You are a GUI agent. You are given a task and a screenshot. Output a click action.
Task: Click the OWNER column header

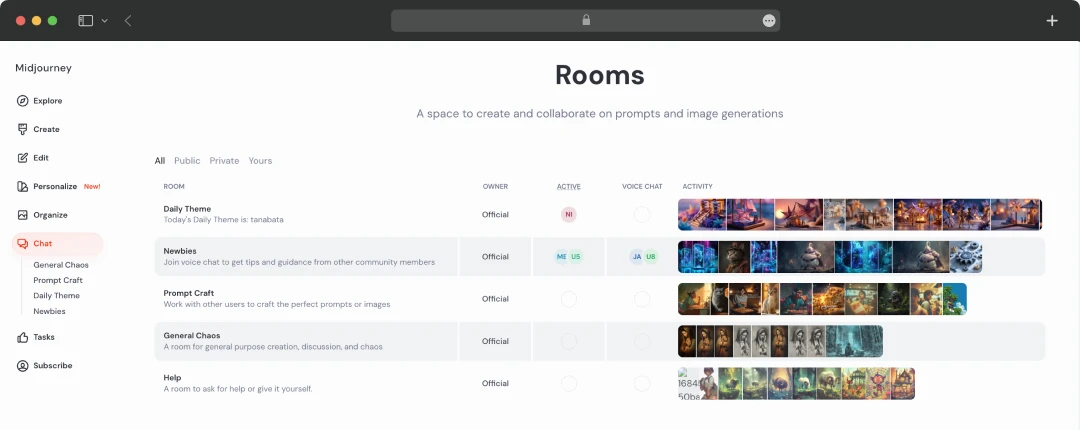pyautogui.click(x=495, y=186)
